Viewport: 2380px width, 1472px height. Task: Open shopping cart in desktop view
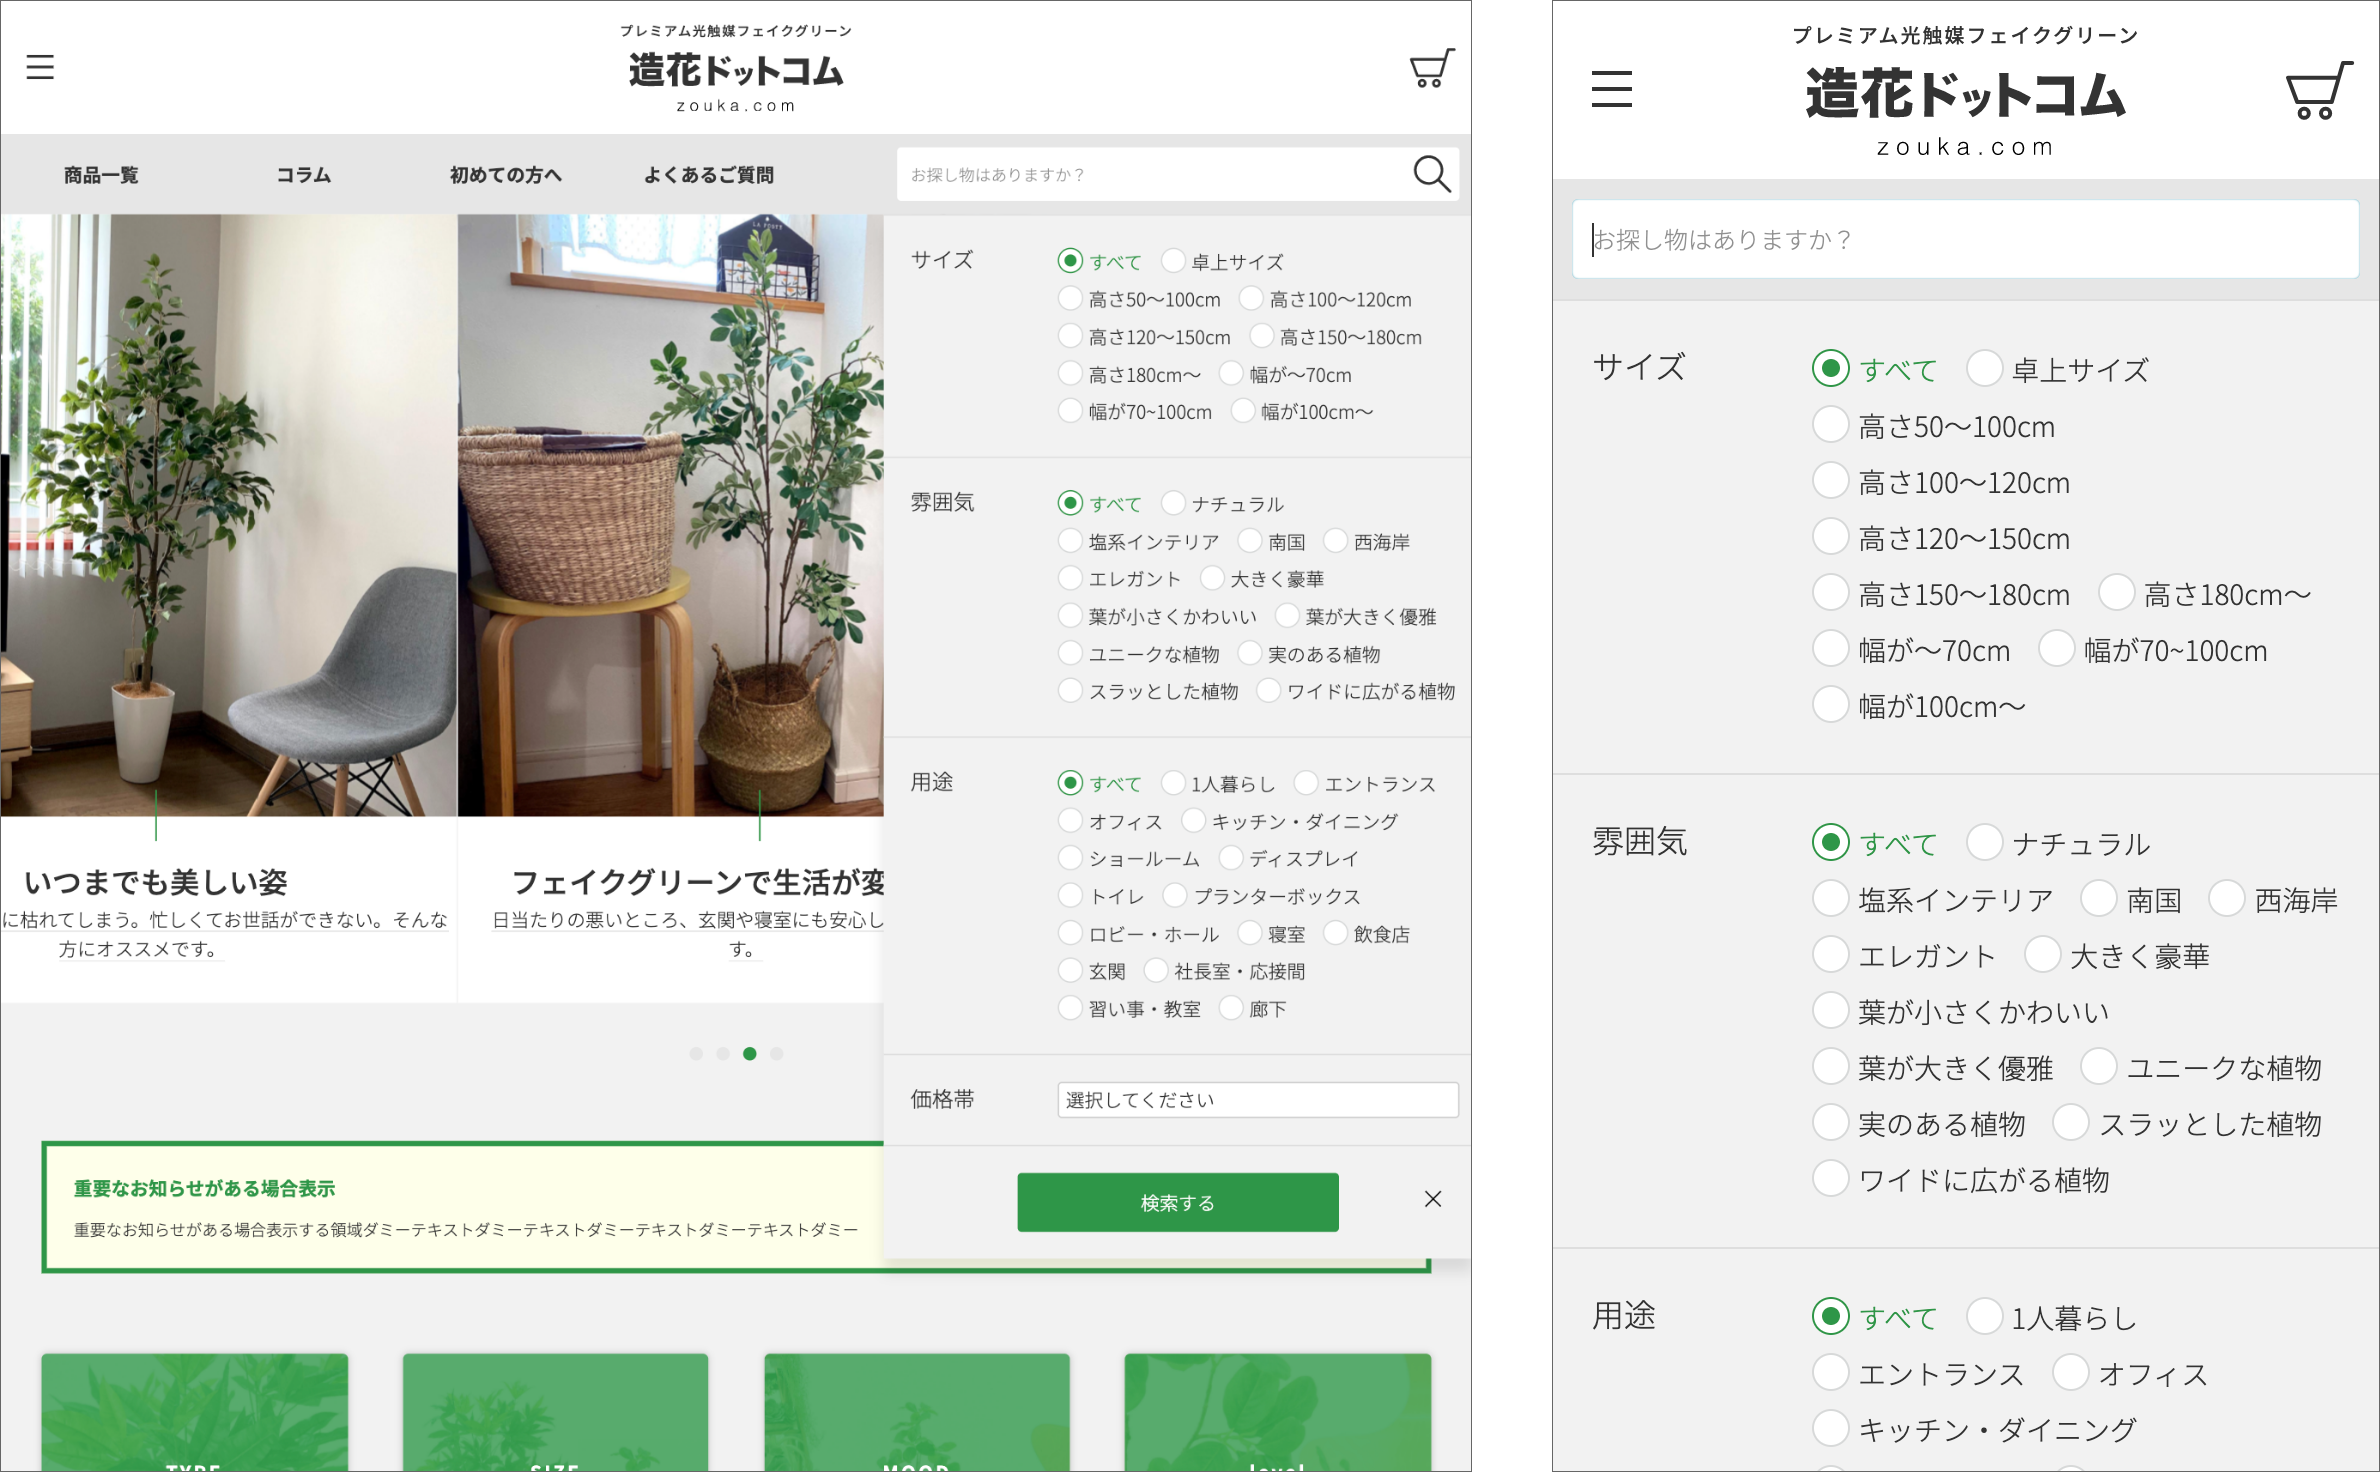point(1432,68)
